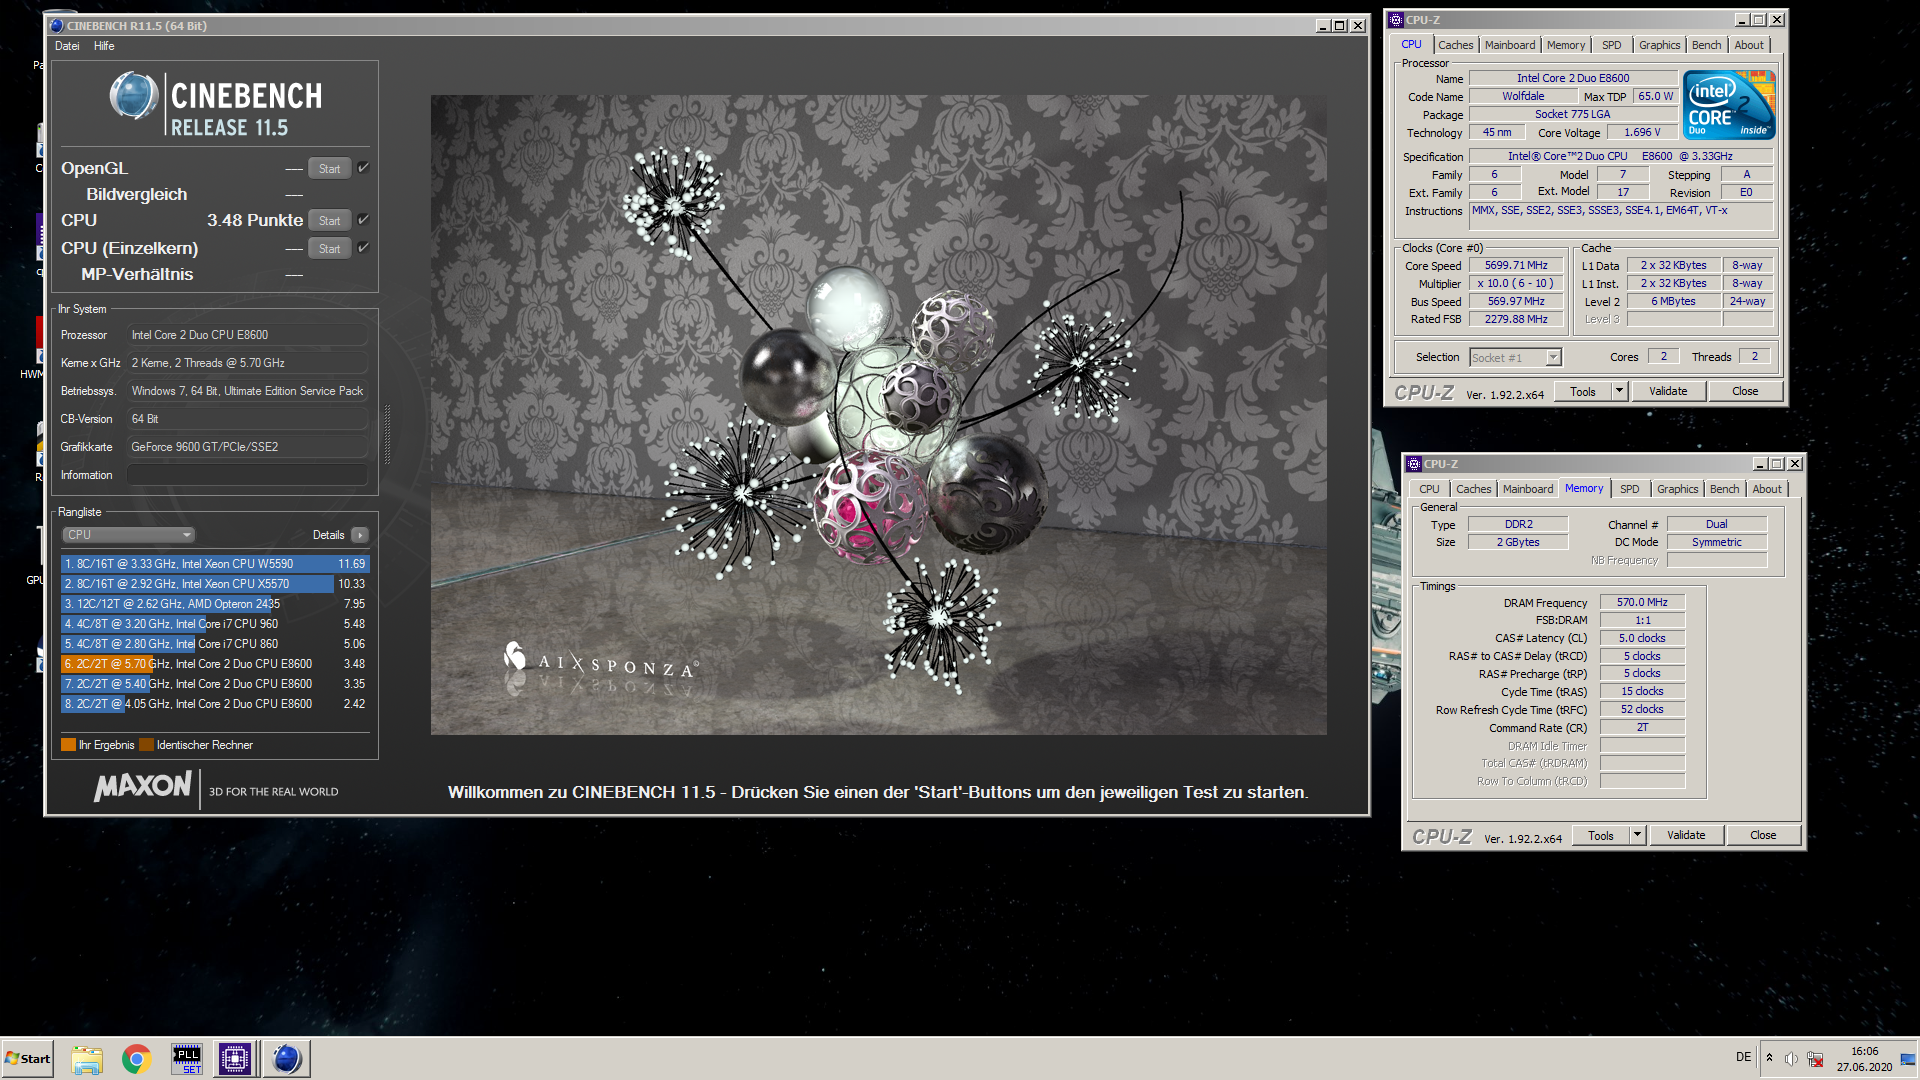Start the CPU benchmark
The width and height of the screenshot is (1920, 1080).
[x=329, y=220]
